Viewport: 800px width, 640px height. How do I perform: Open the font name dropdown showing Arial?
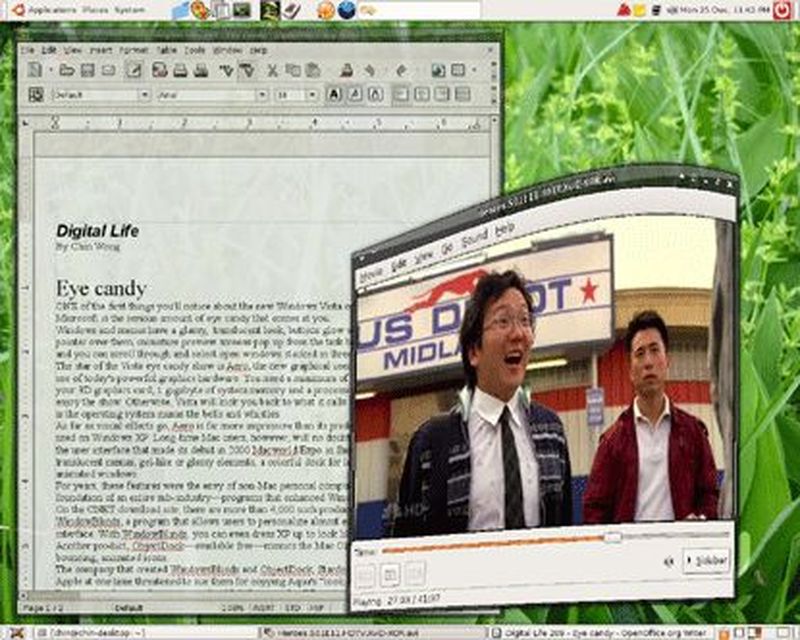click(x=262, y=95)
